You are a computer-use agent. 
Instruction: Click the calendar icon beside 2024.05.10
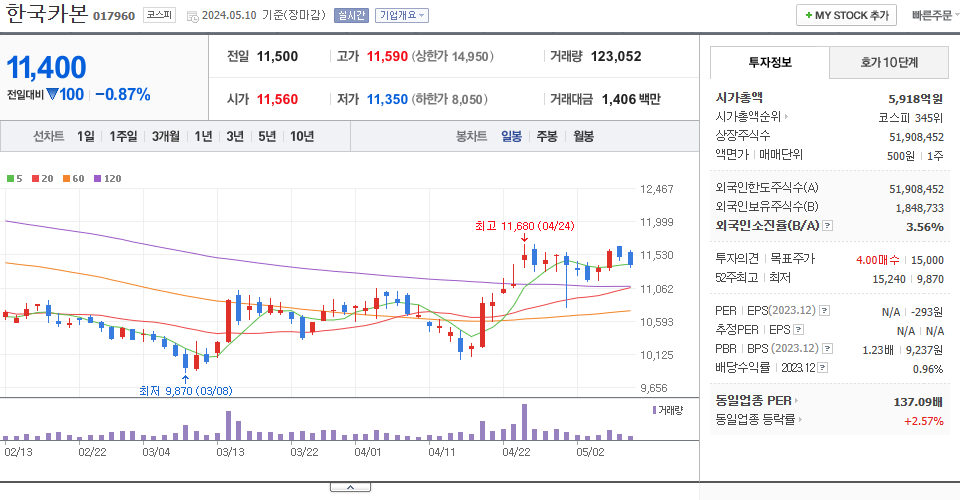click(192, 17)
